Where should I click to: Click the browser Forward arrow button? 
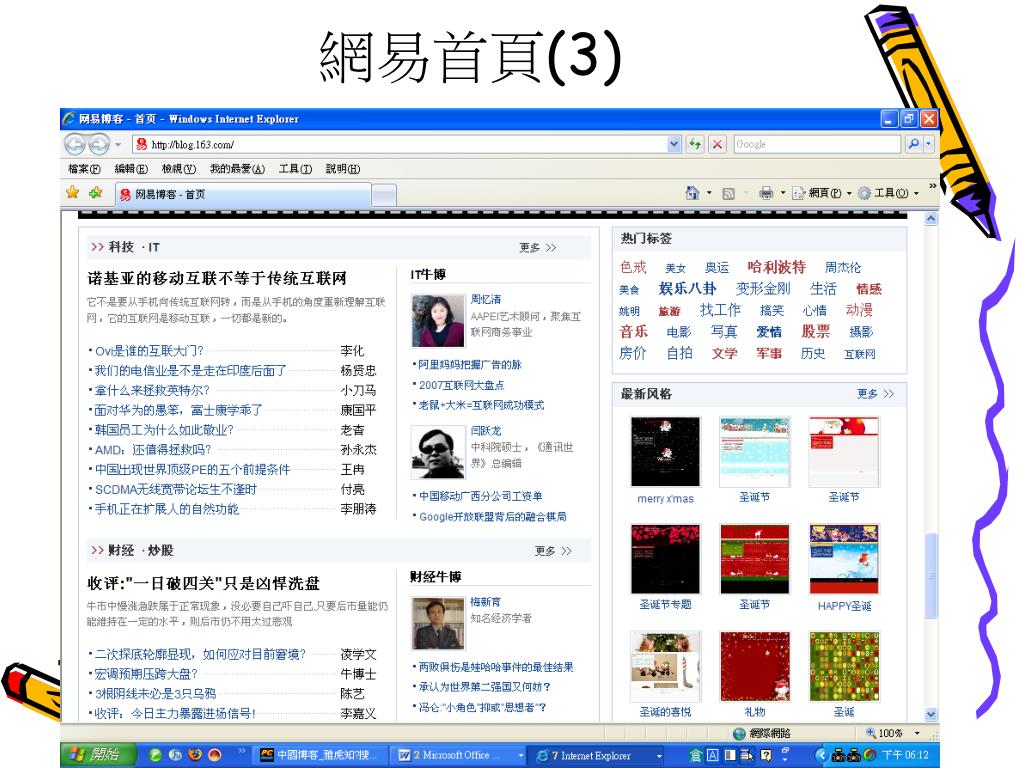(99, 144)
